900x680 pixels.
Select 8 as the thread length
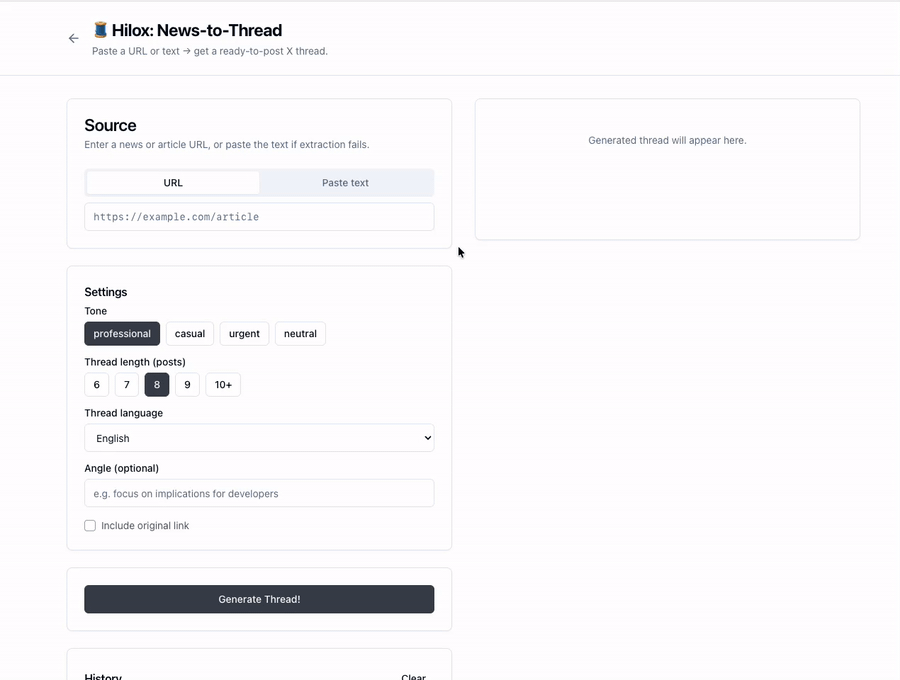click(156, 384)
